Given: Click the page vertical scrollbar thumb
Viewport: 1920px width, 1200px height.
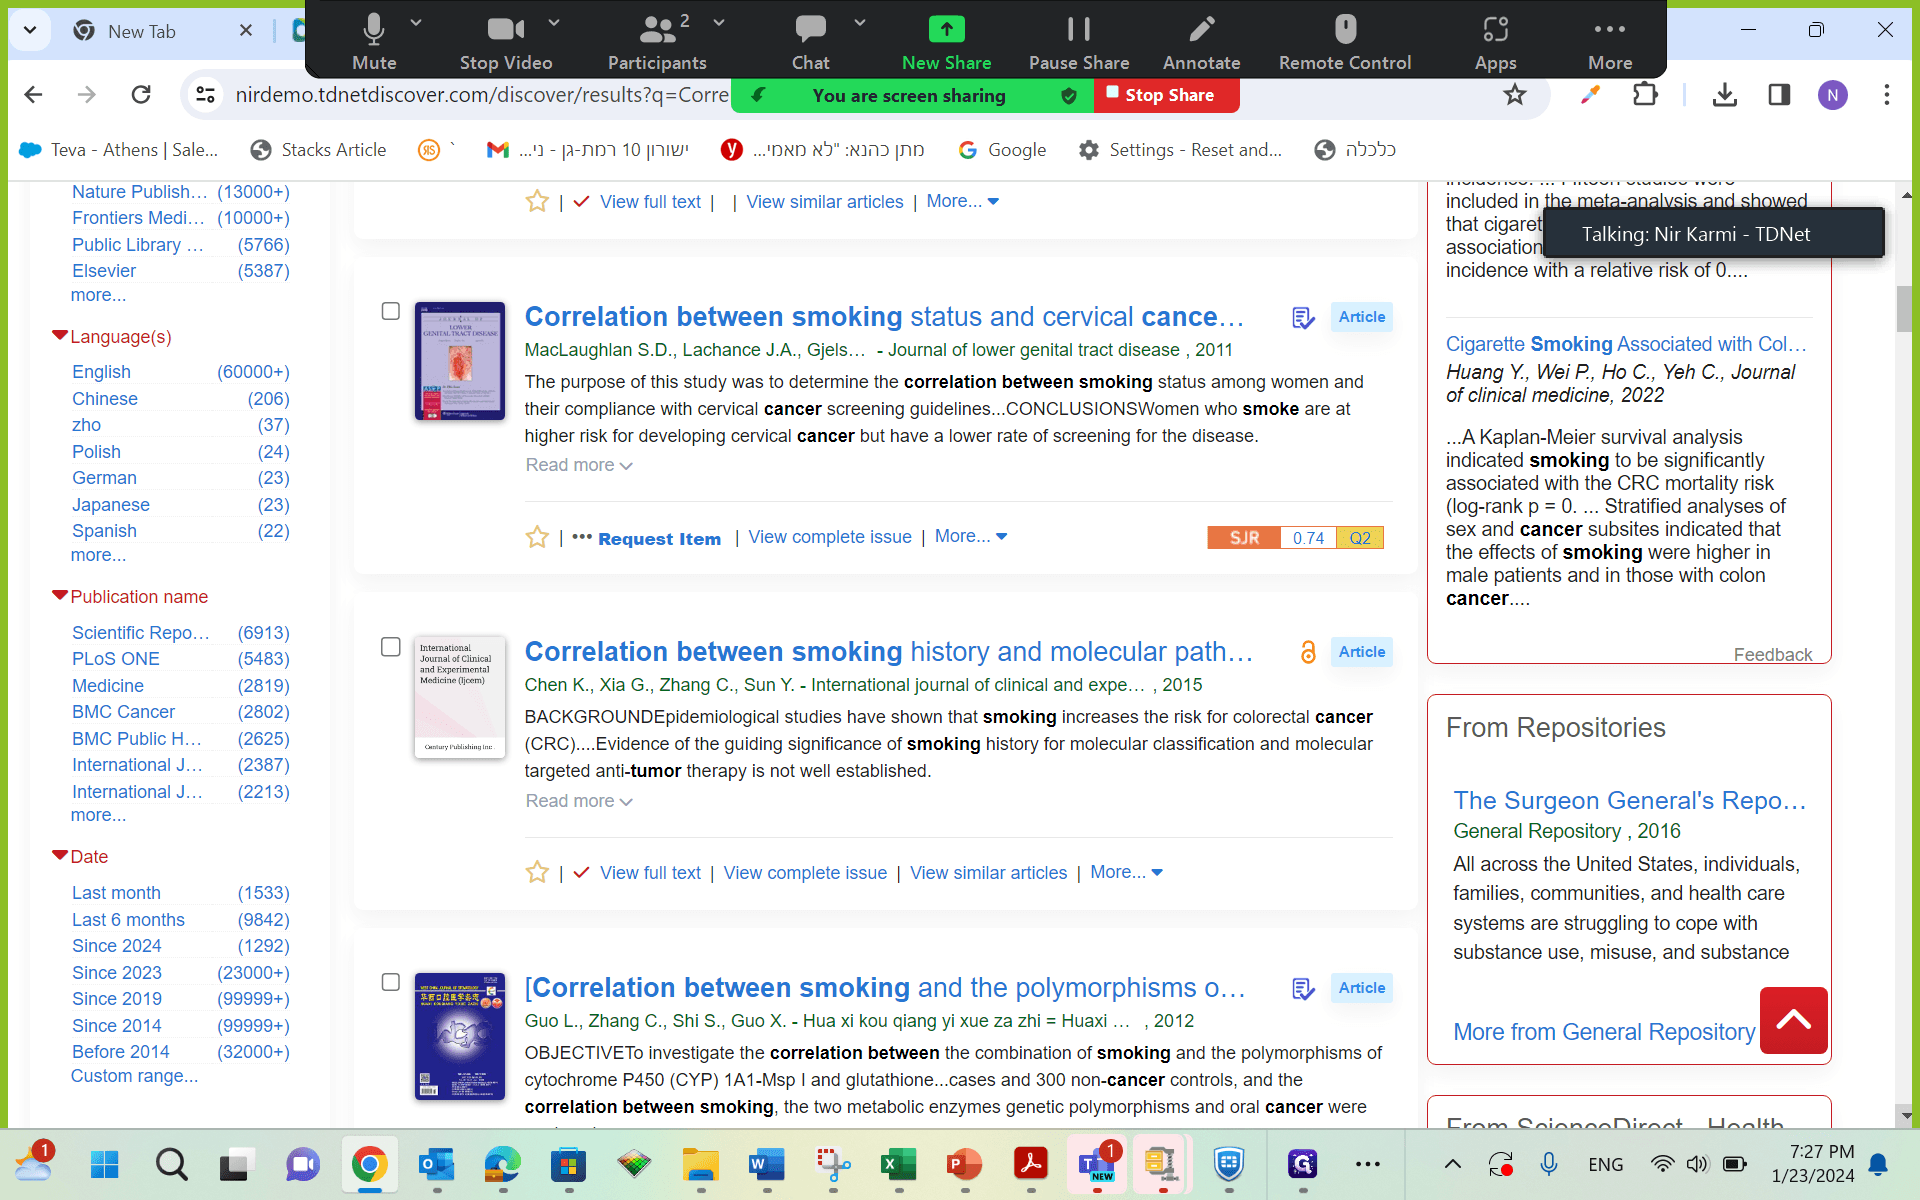Looking at the screenshot, I should [1905, 309].
